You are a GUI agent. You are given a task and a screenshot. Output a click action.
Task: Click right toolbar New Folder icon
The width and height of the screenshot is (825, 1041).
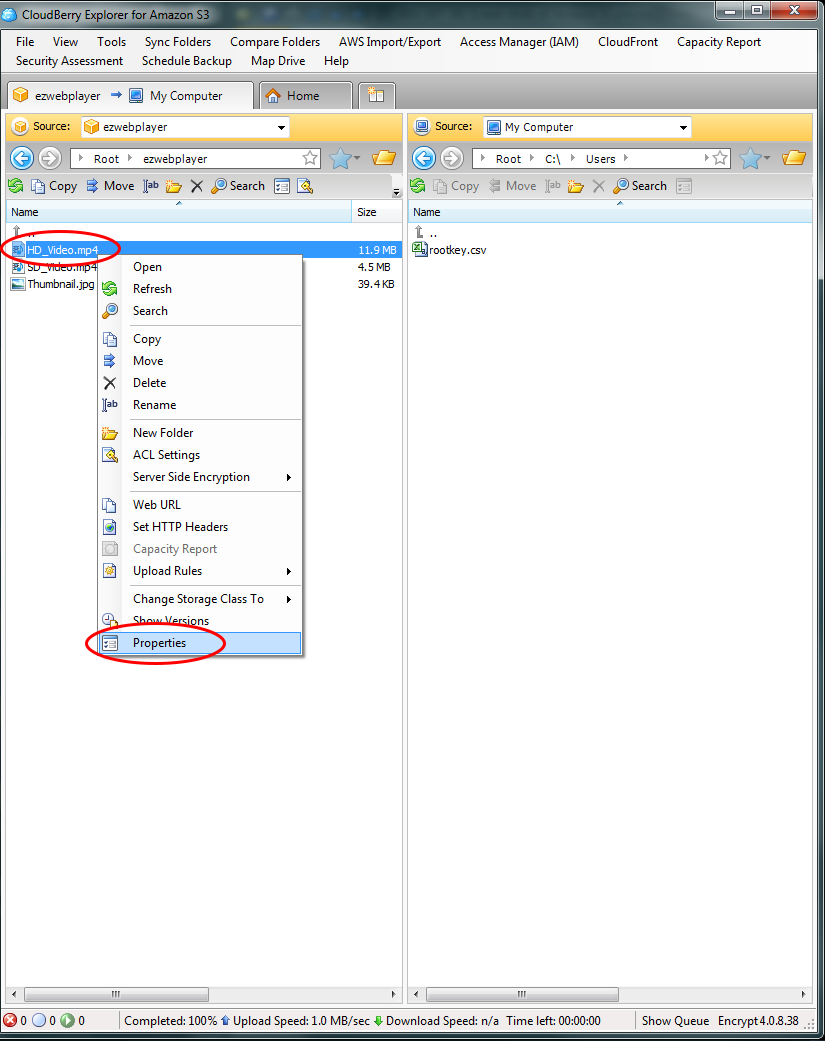(576, 186)
